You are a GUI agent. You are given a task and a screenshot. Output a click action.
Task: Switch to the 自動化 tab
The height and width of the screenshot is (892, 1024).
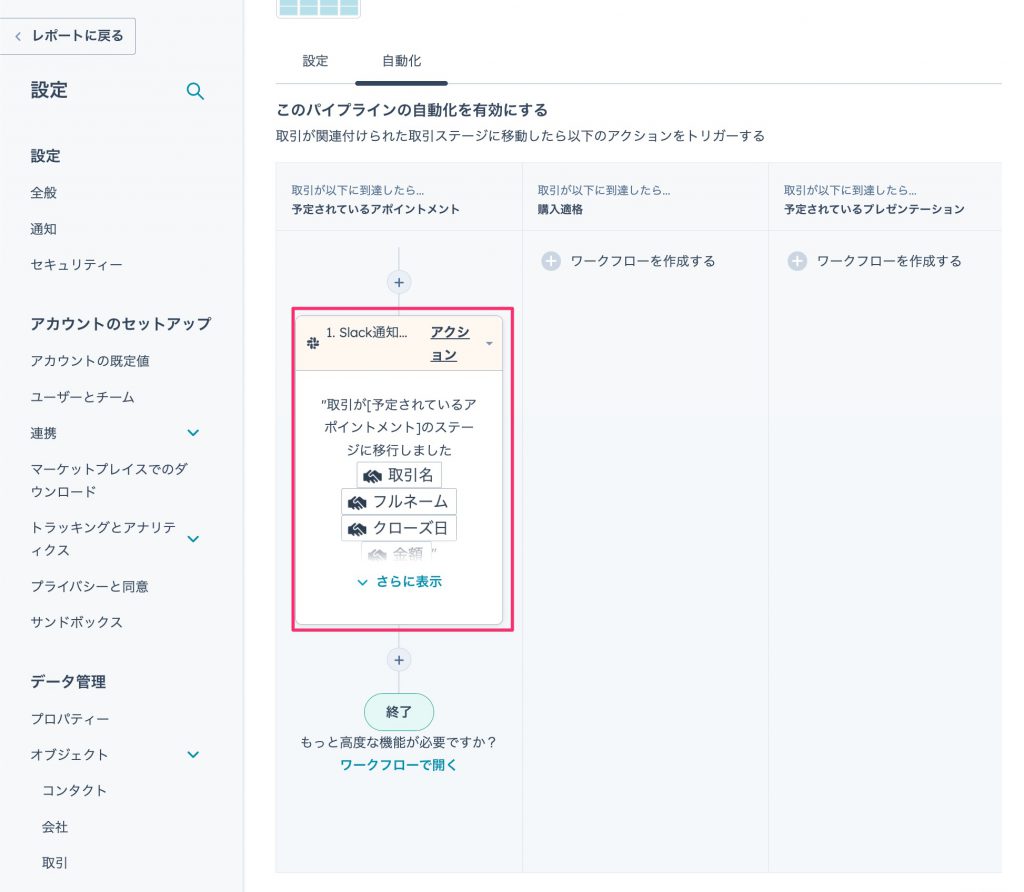(401, 61)
